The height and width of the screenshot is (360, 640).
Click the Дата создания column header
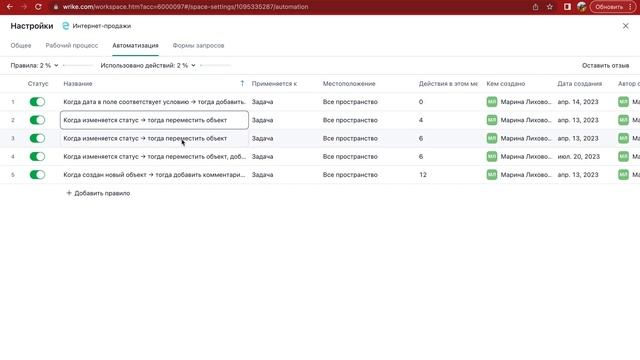tap(580, 83)
